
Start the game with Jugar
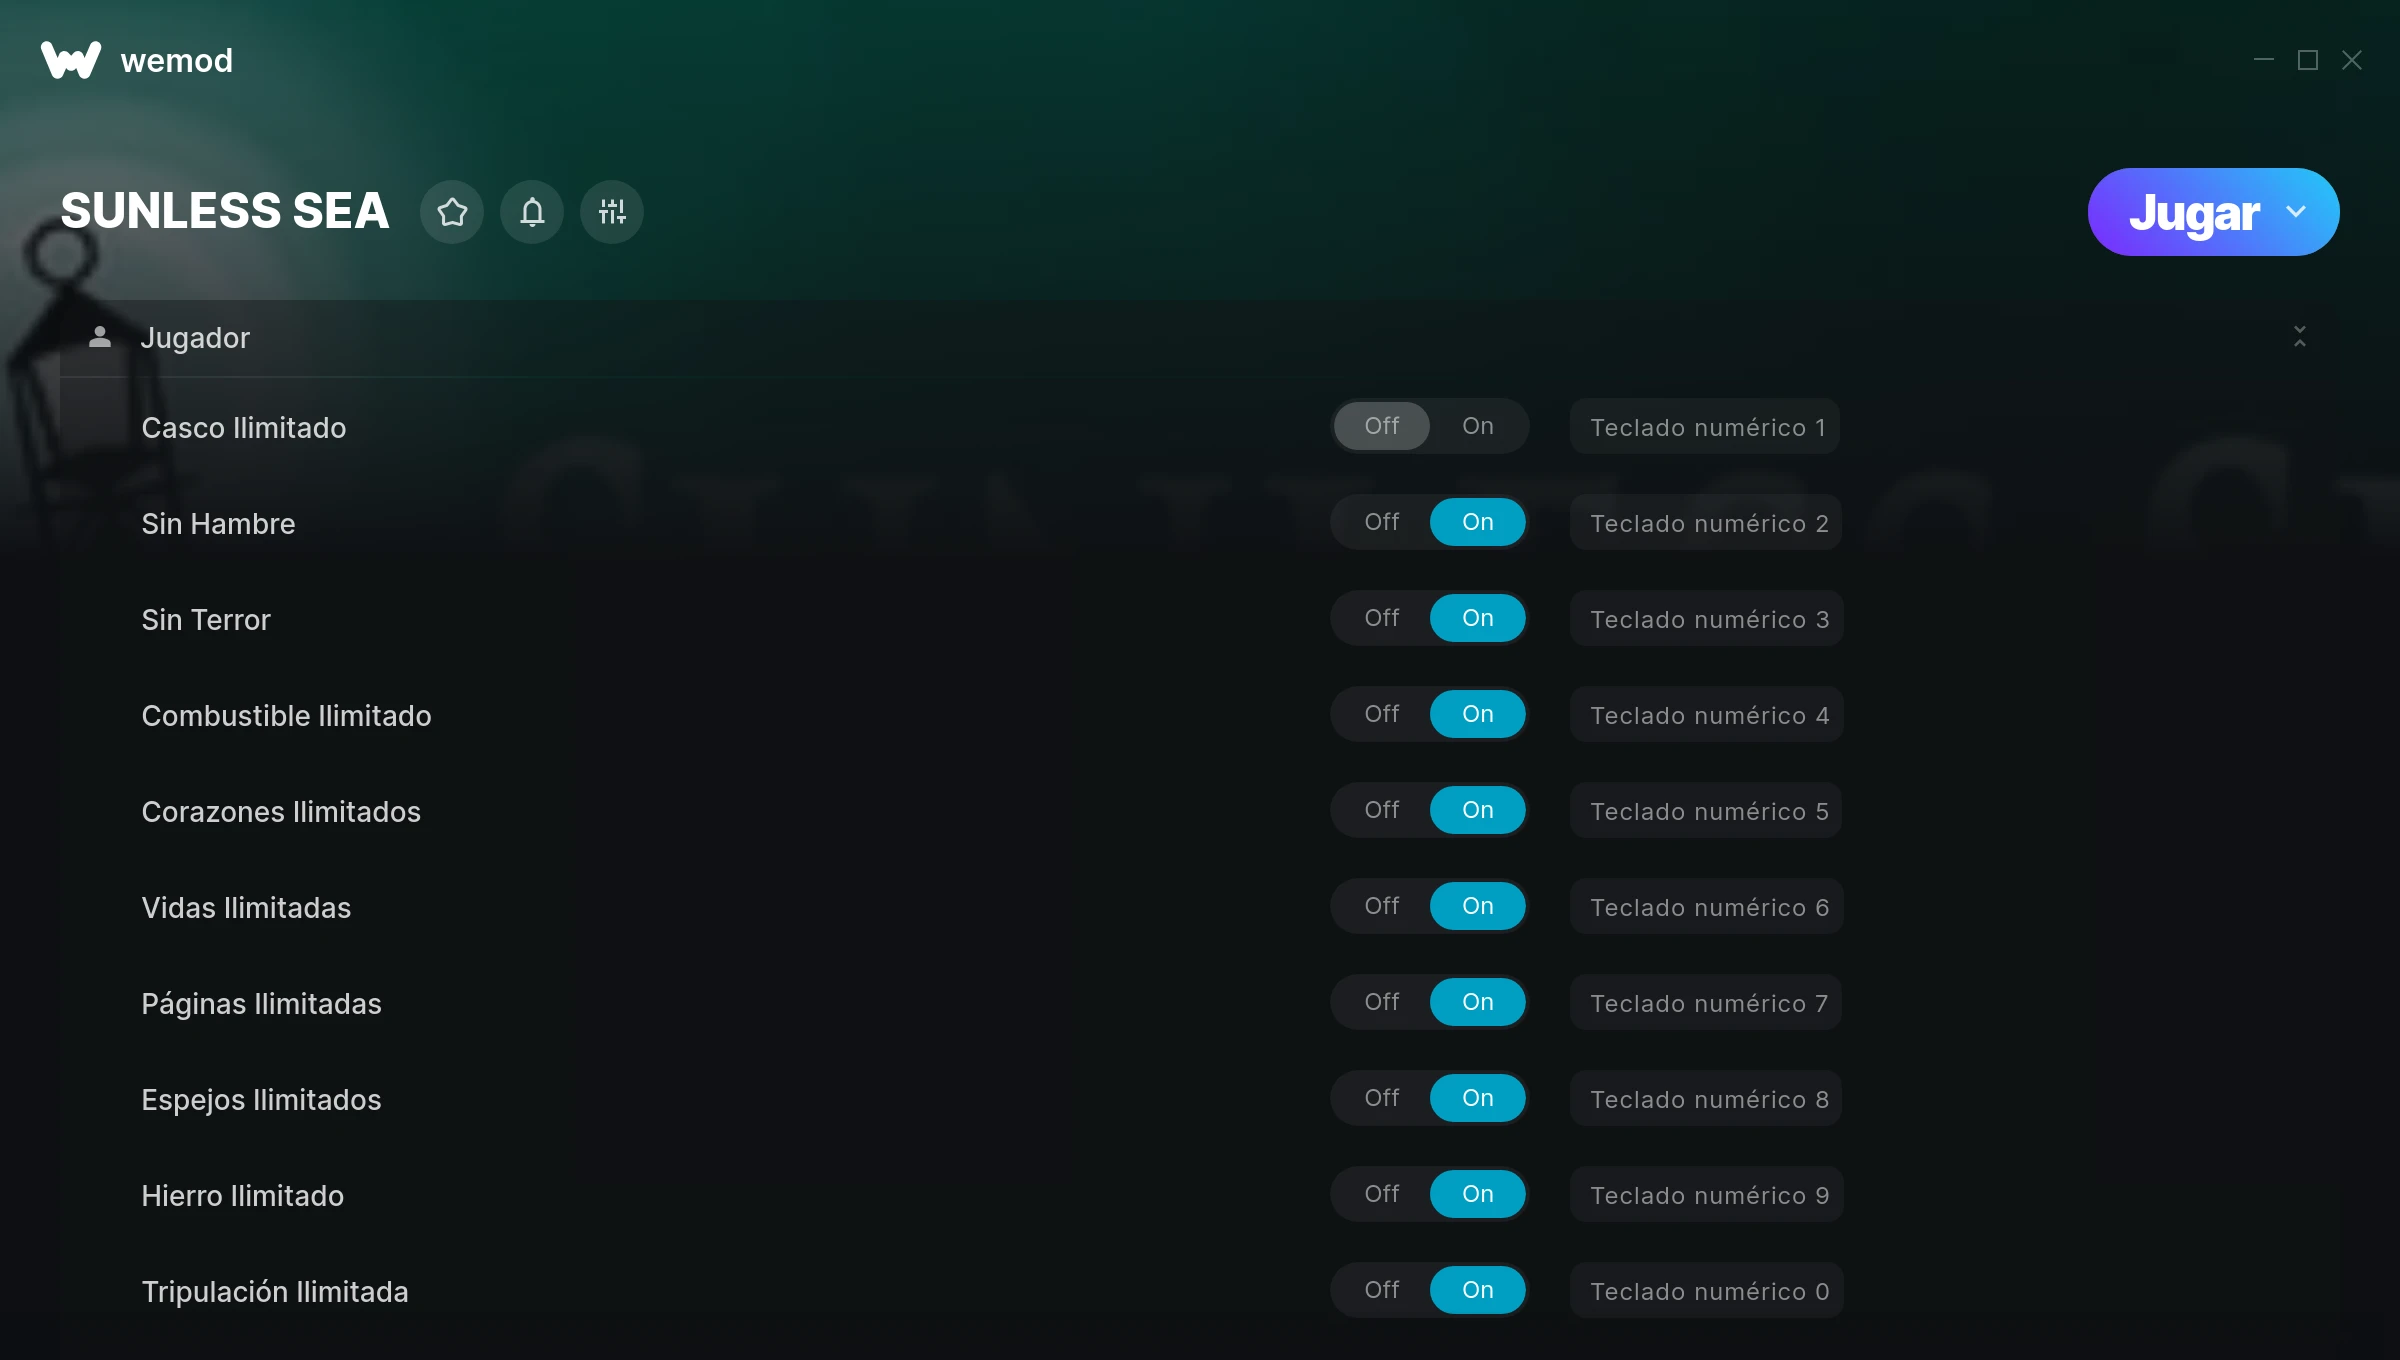[2194, 212]
